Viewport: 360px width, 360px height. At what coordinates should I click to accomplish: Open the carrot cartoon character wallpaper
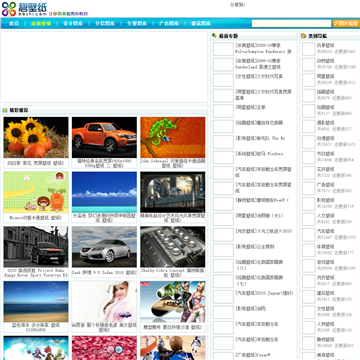(x=36, y=192)
